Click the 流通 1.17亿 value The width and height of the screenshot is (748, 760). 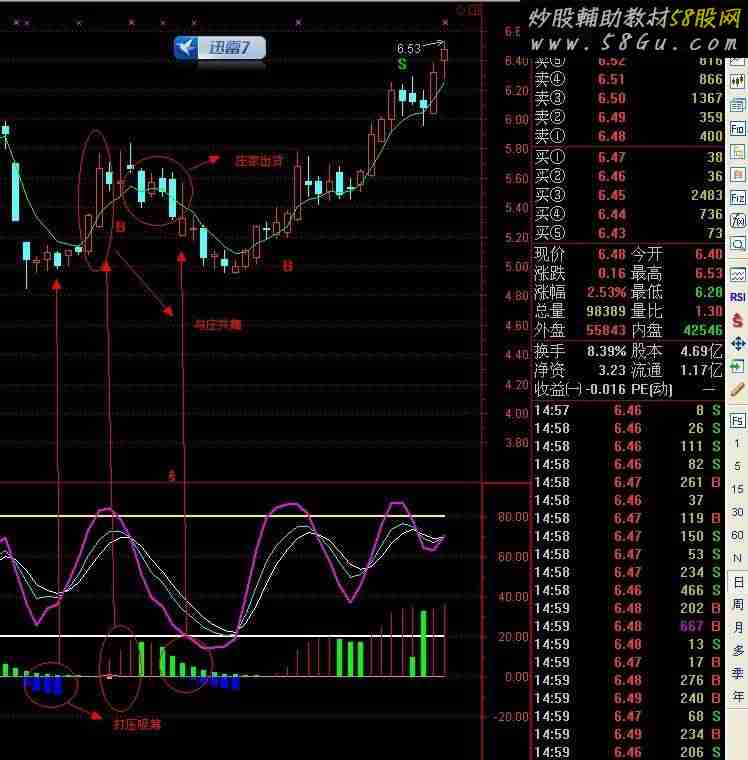(701, 370)
